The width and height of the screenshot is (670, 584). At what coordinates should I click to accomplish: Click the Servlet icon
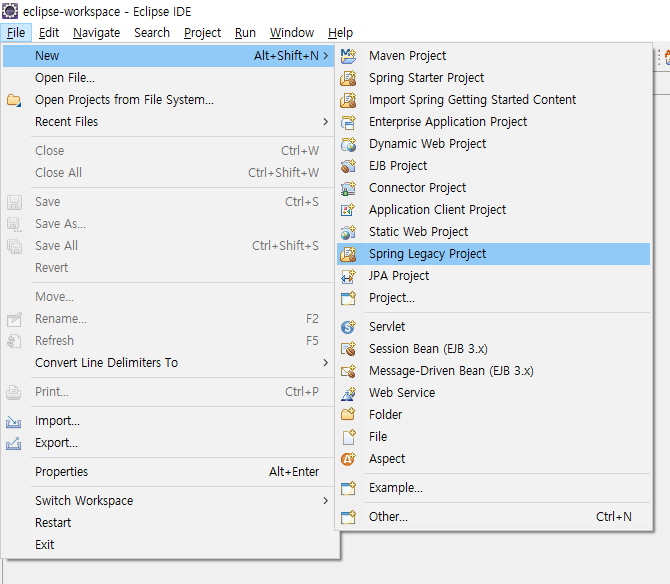pos(348,327)
